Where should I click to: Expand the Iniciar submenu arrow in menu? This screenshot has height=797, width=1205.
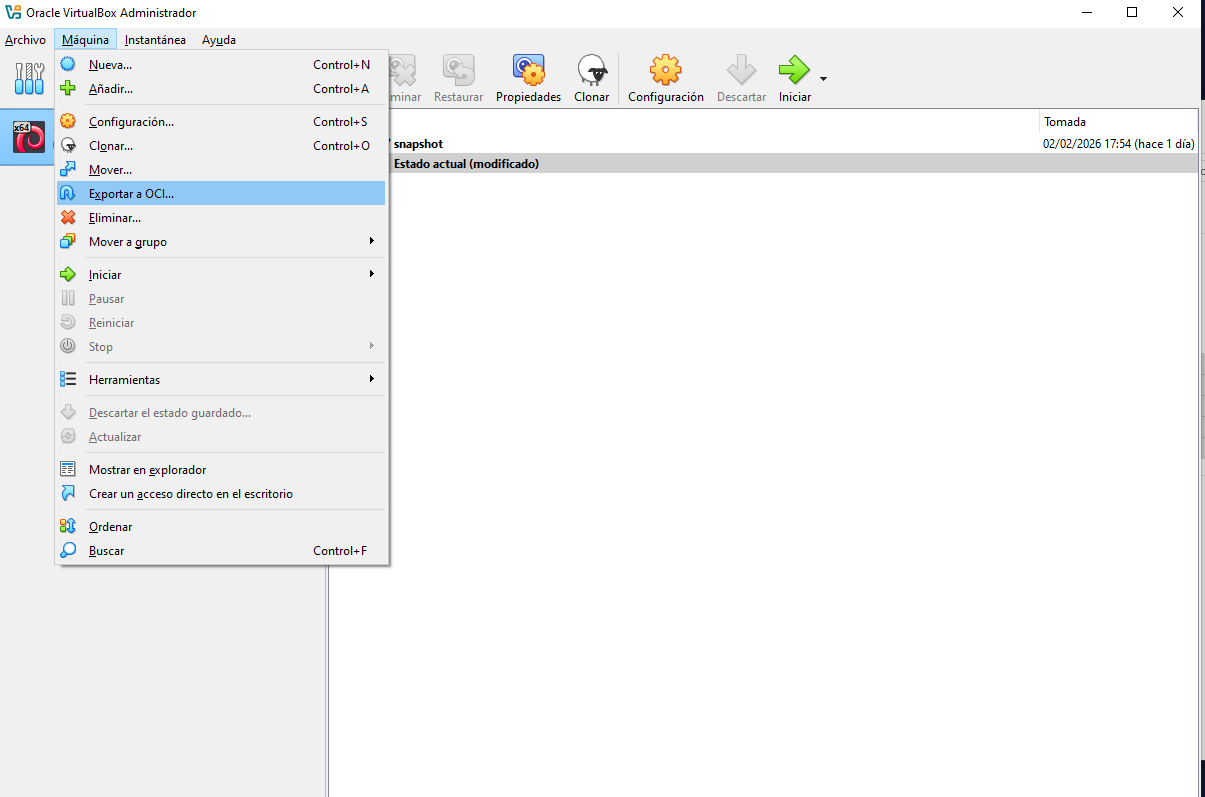tap(371, 274)
